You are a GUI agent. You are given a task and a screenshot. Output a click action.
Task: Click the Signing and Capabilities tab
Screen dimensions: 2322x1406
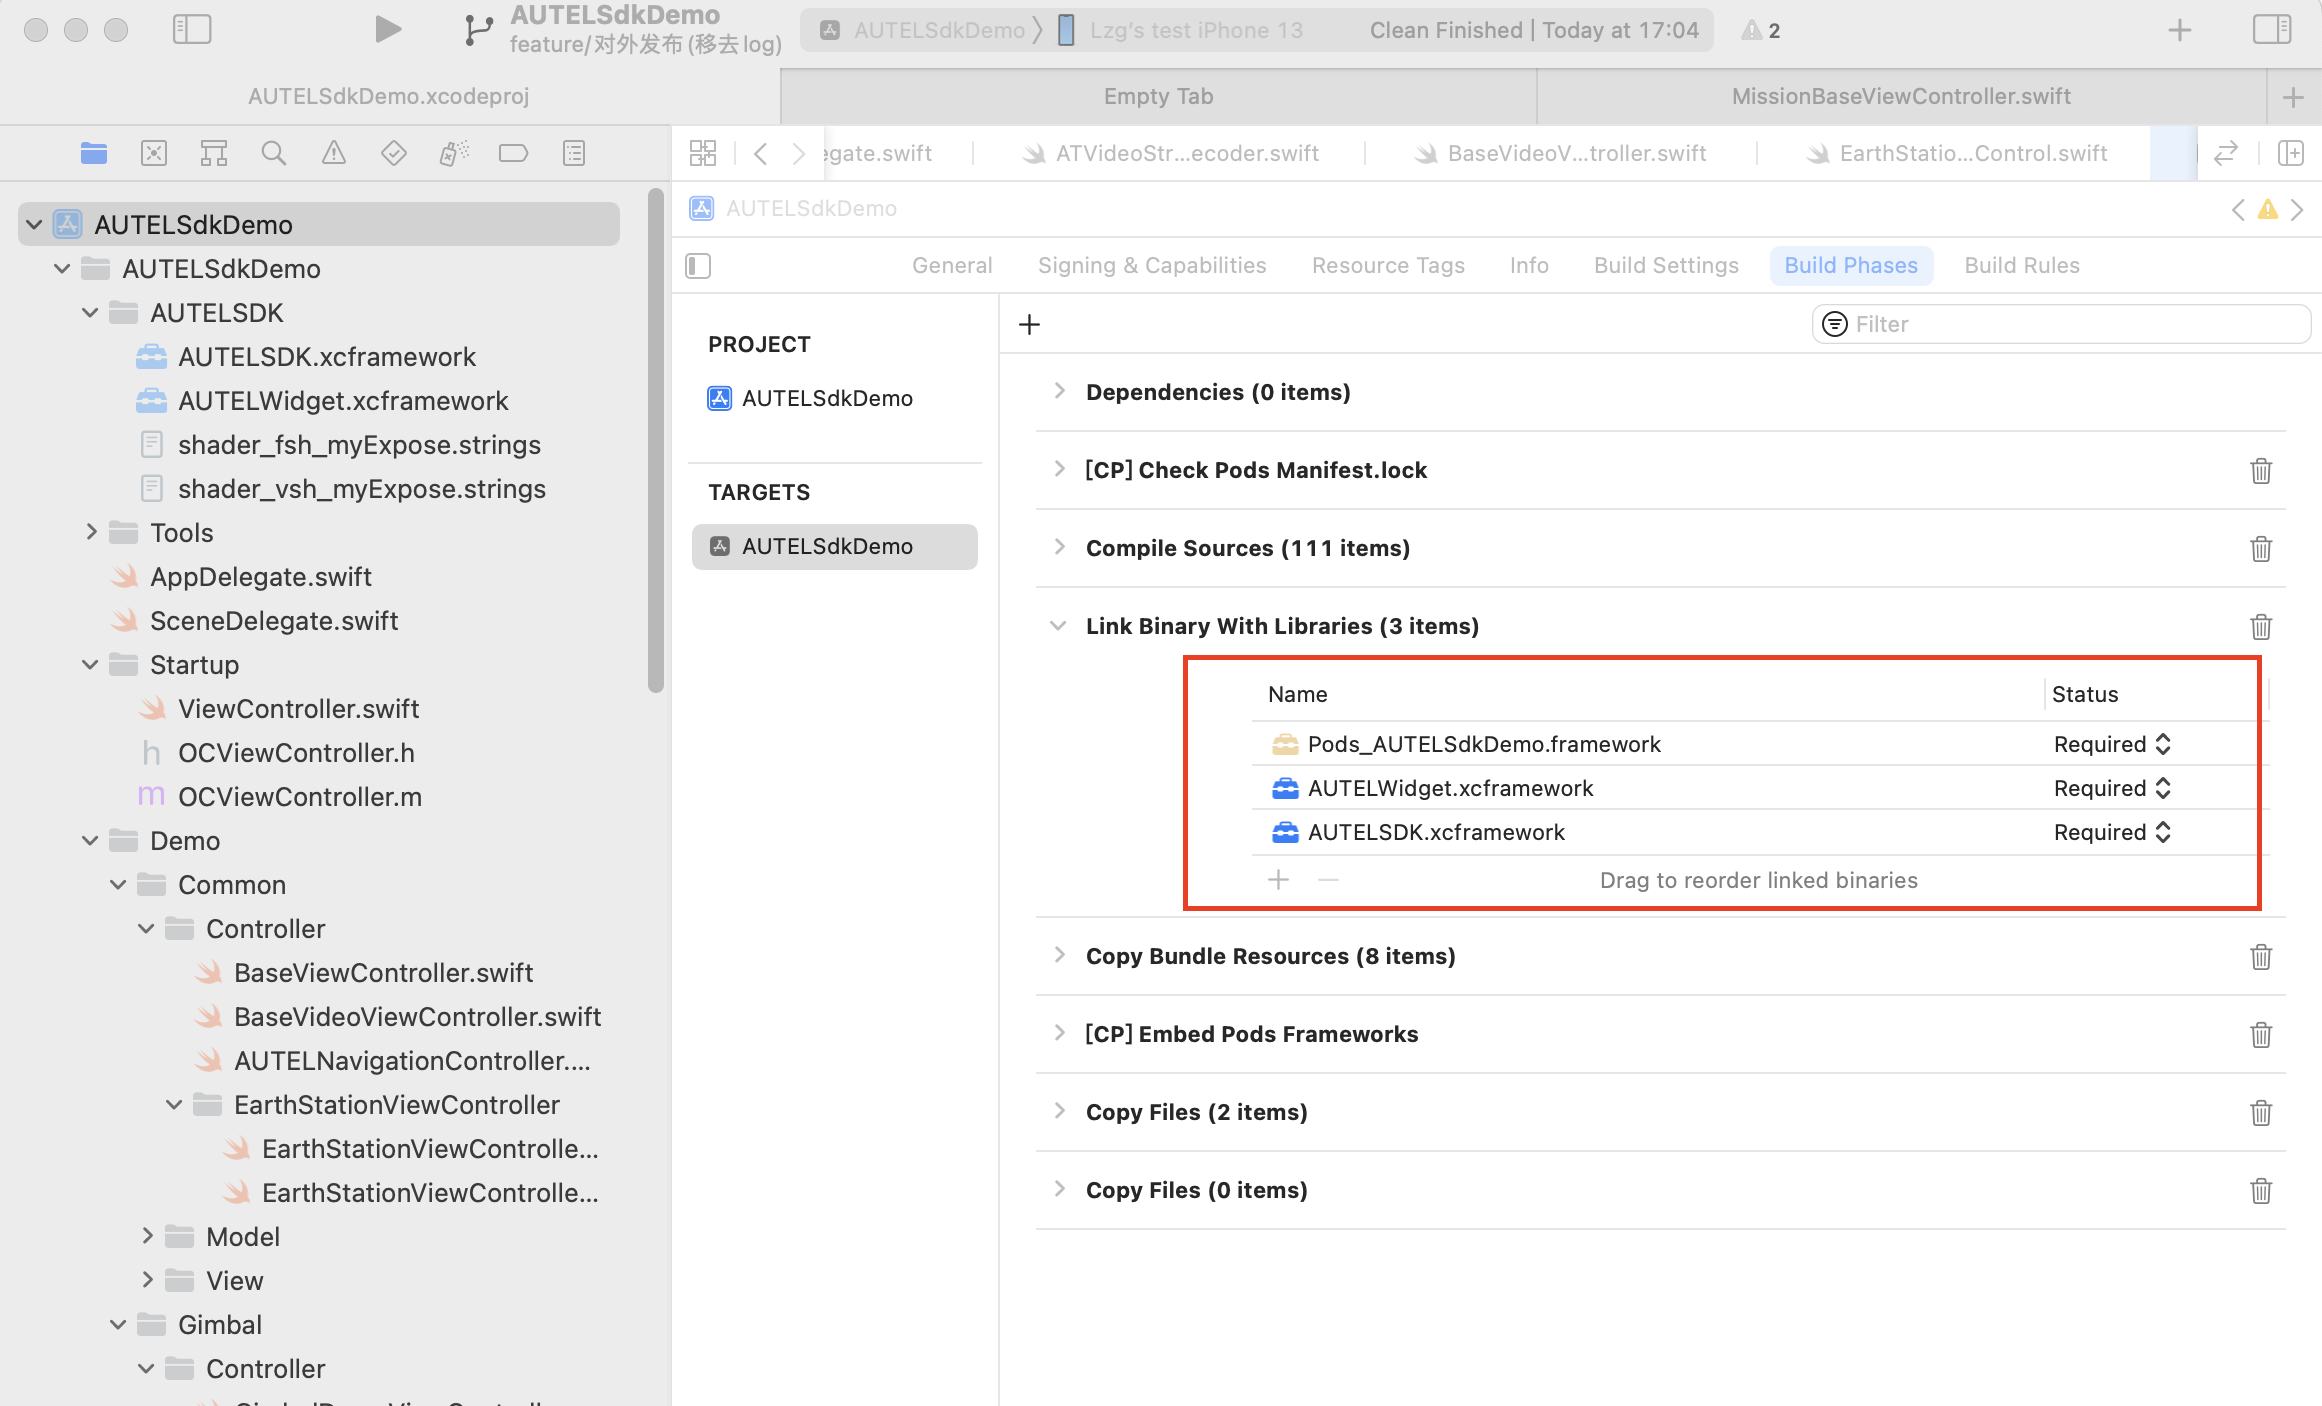pyautogui.click(x=1153, y=264)
